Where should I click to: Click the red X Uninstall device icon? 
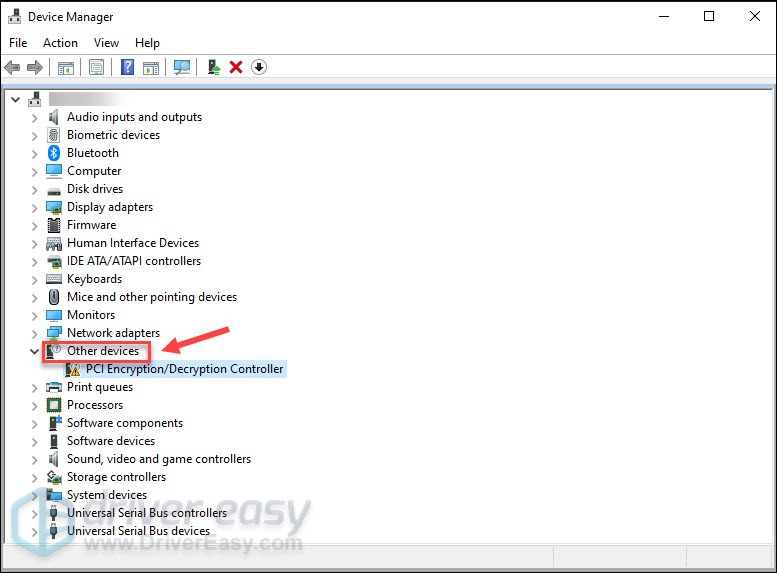(236, 67)
